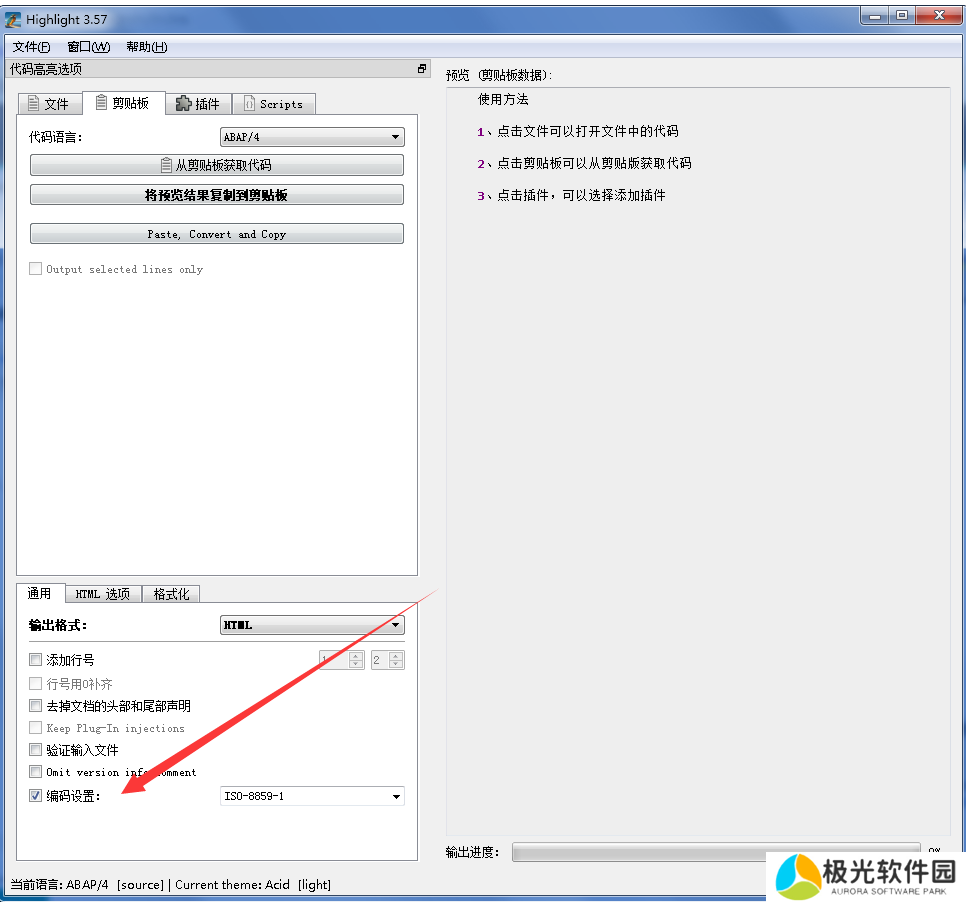Switch to the 插件 tab

198,104
